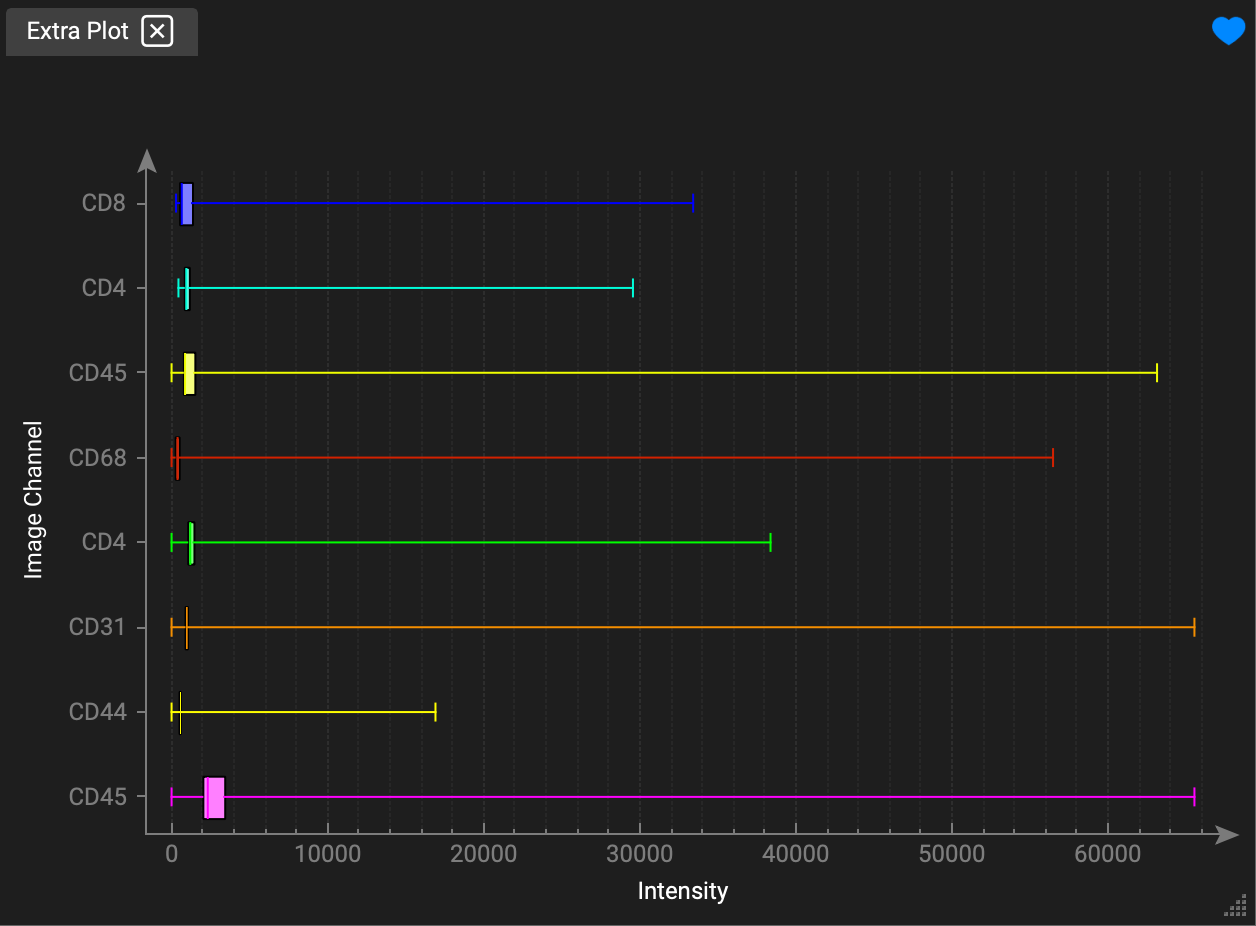The width and height of the screenshot is (1256, 926).
Task: Click the 40000 tick label
Action: (x=795, y=856)
